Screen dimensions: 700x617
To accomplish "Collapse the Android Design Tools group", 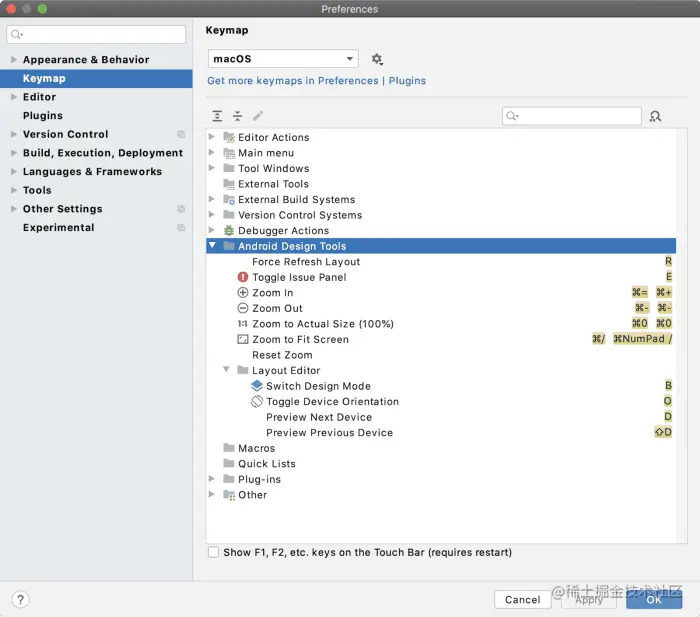I will click(x=212, y=245).
